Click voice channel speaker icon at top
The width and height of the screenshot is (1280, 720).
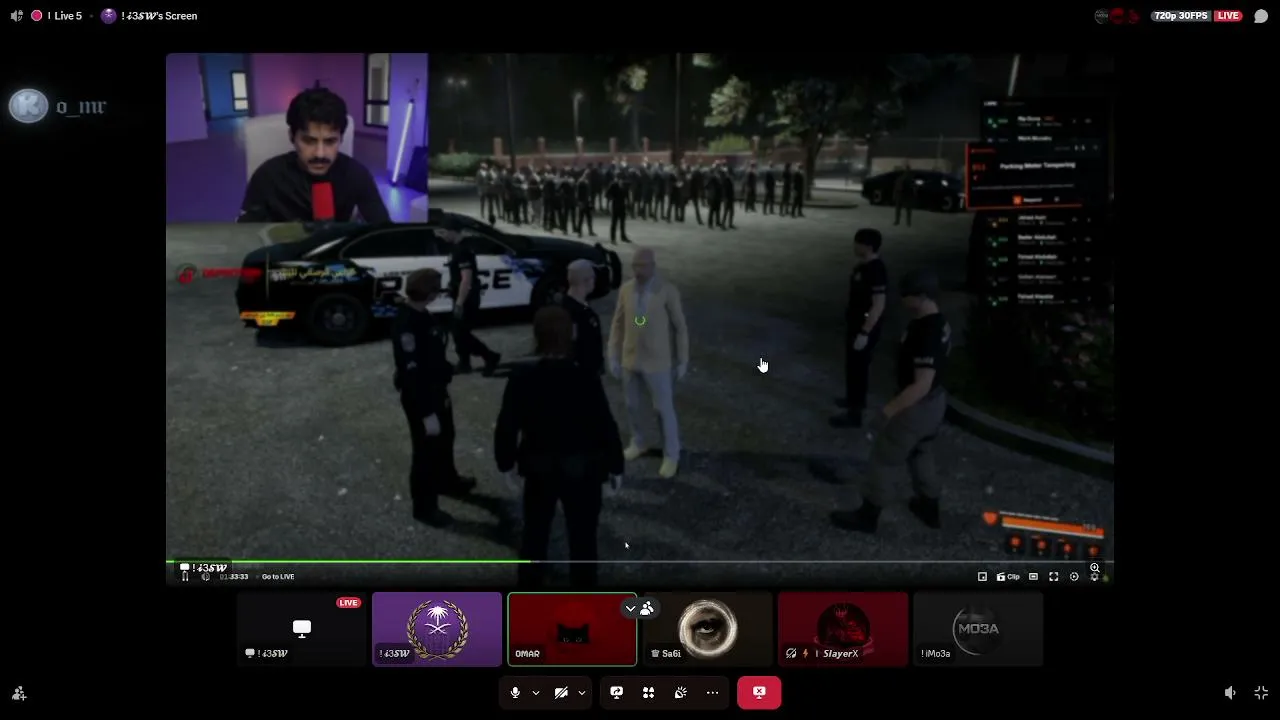16,16
